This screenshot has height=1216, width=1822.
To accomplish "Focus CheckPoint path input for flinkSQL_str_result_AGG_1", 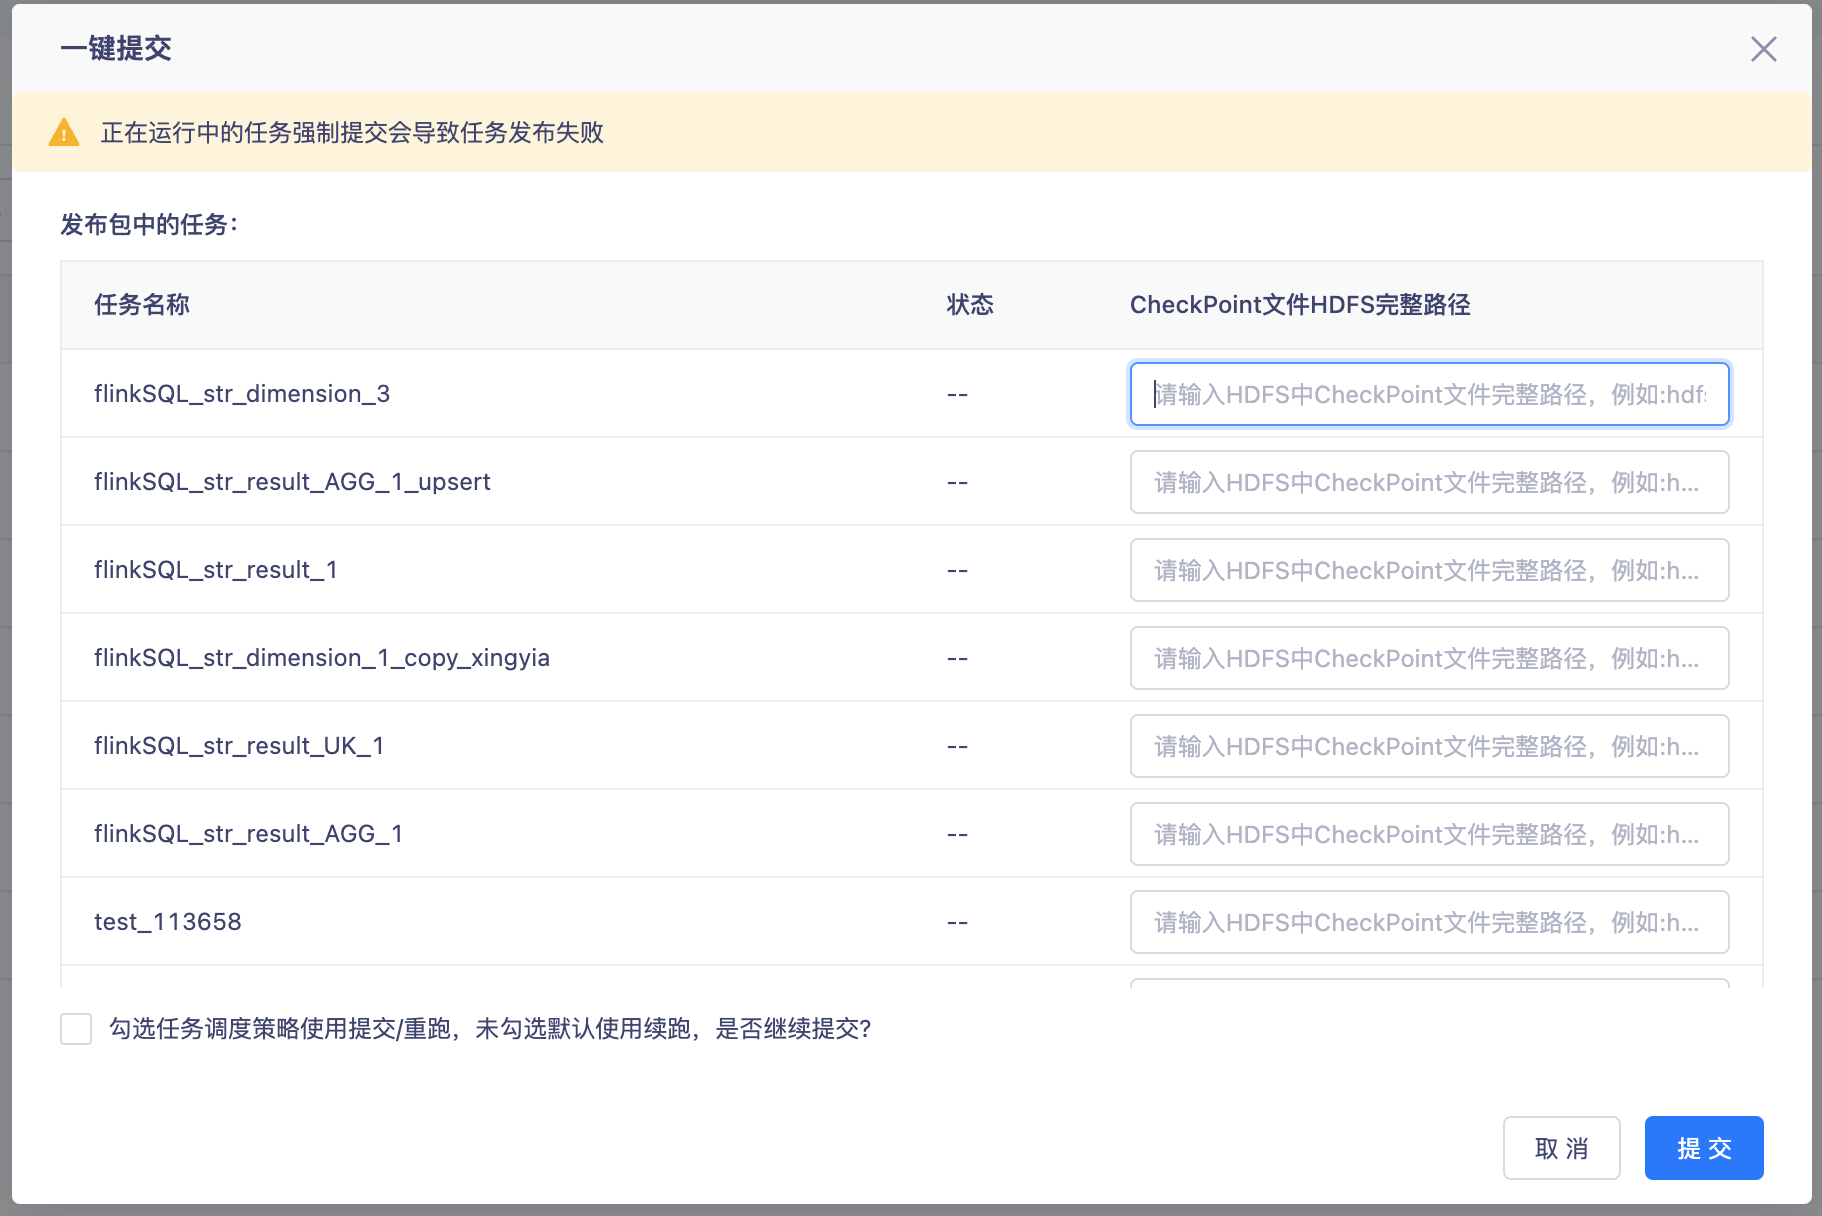I will 1429,834.
